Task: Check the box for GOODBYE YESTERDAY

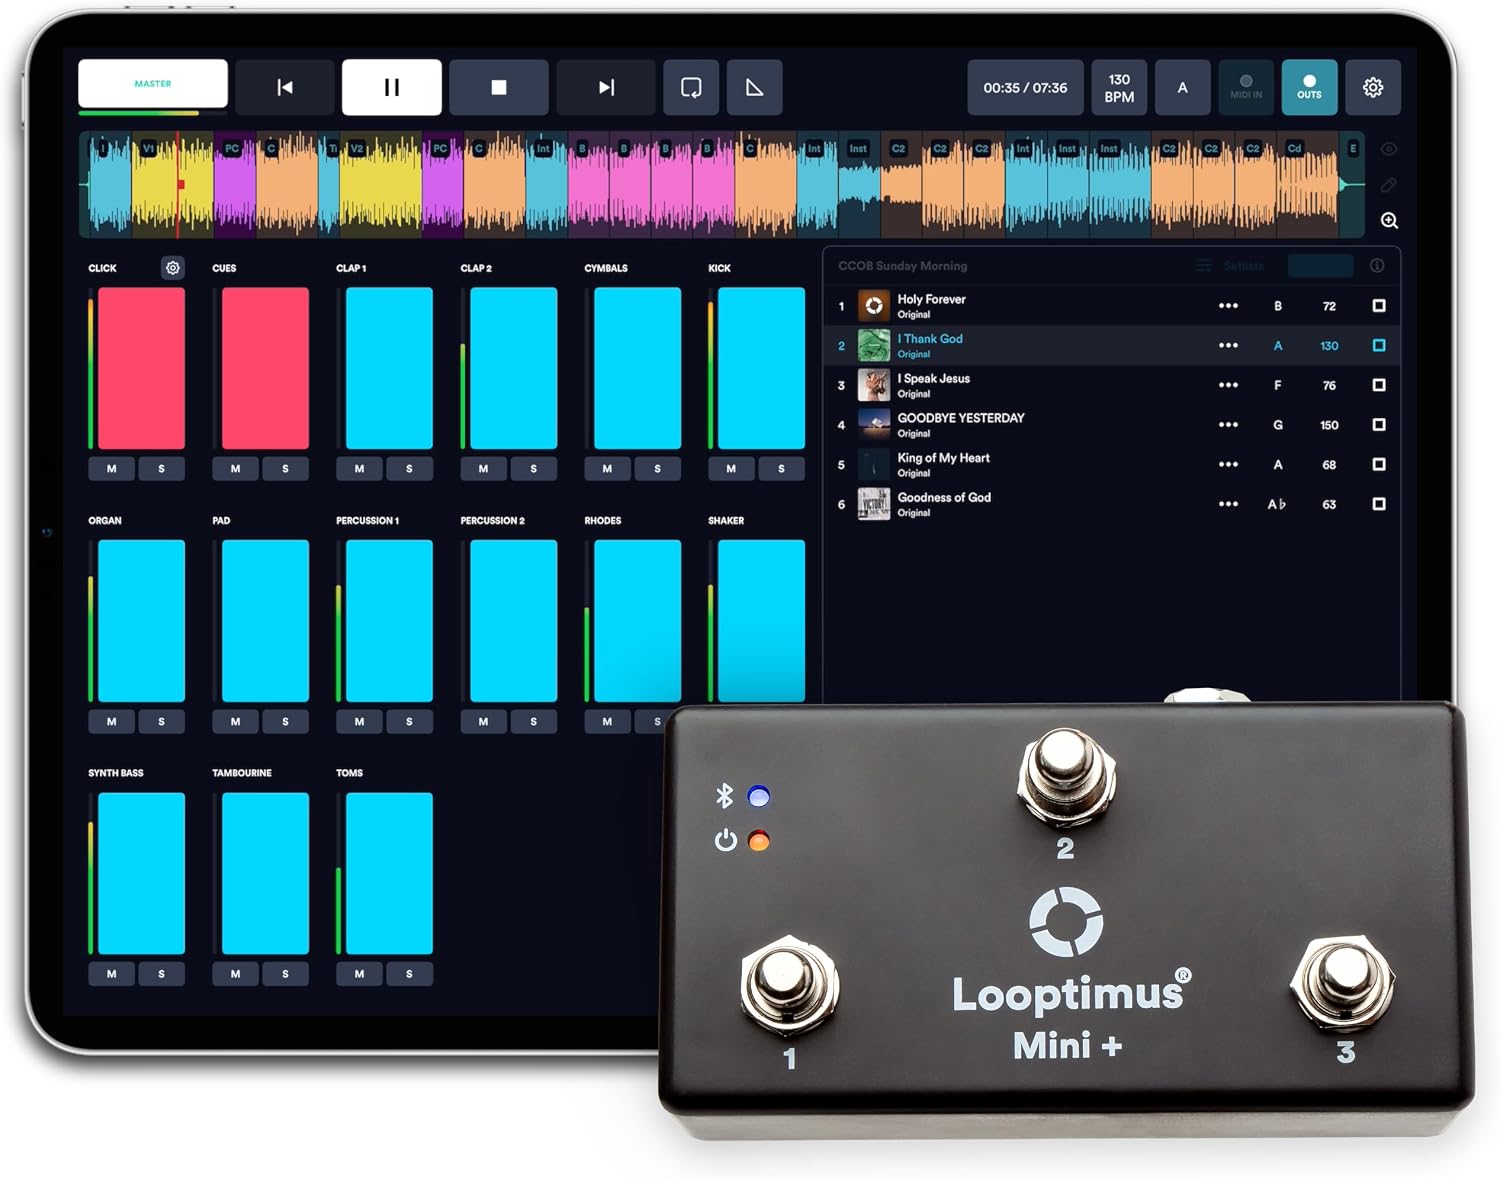Action: (1379, 425)
